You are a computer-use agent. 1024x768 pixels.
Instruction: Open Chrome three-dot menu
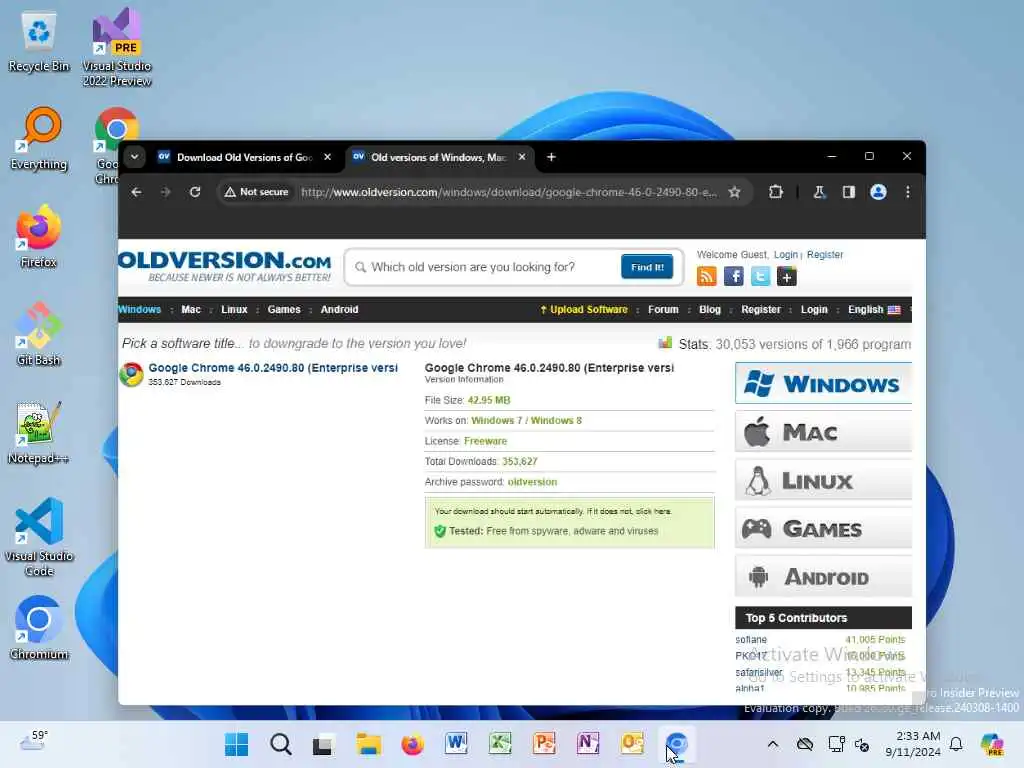908,192
